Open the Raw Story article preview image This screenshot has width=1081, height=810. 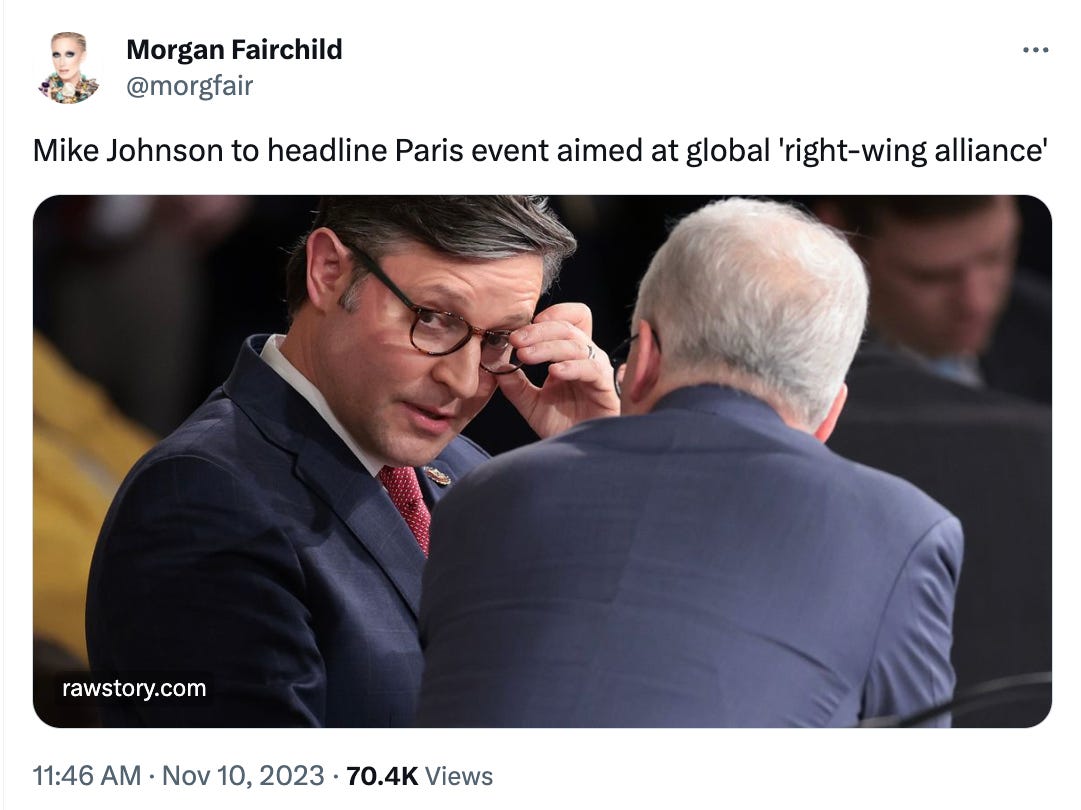[x=542, y=461]
